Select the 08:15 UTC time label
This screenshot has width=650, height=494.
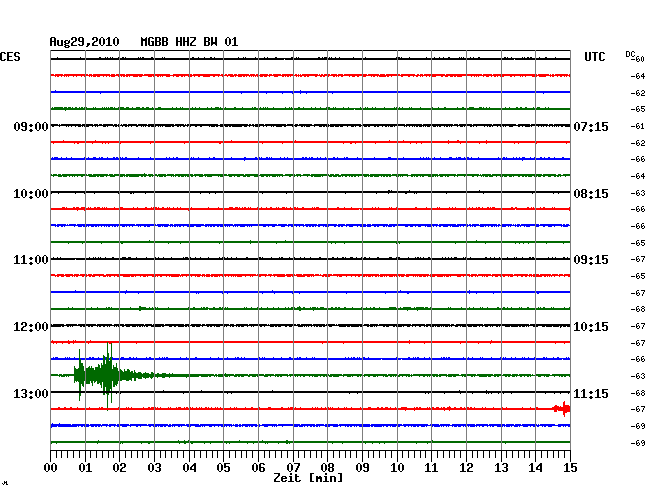(591, 194)
